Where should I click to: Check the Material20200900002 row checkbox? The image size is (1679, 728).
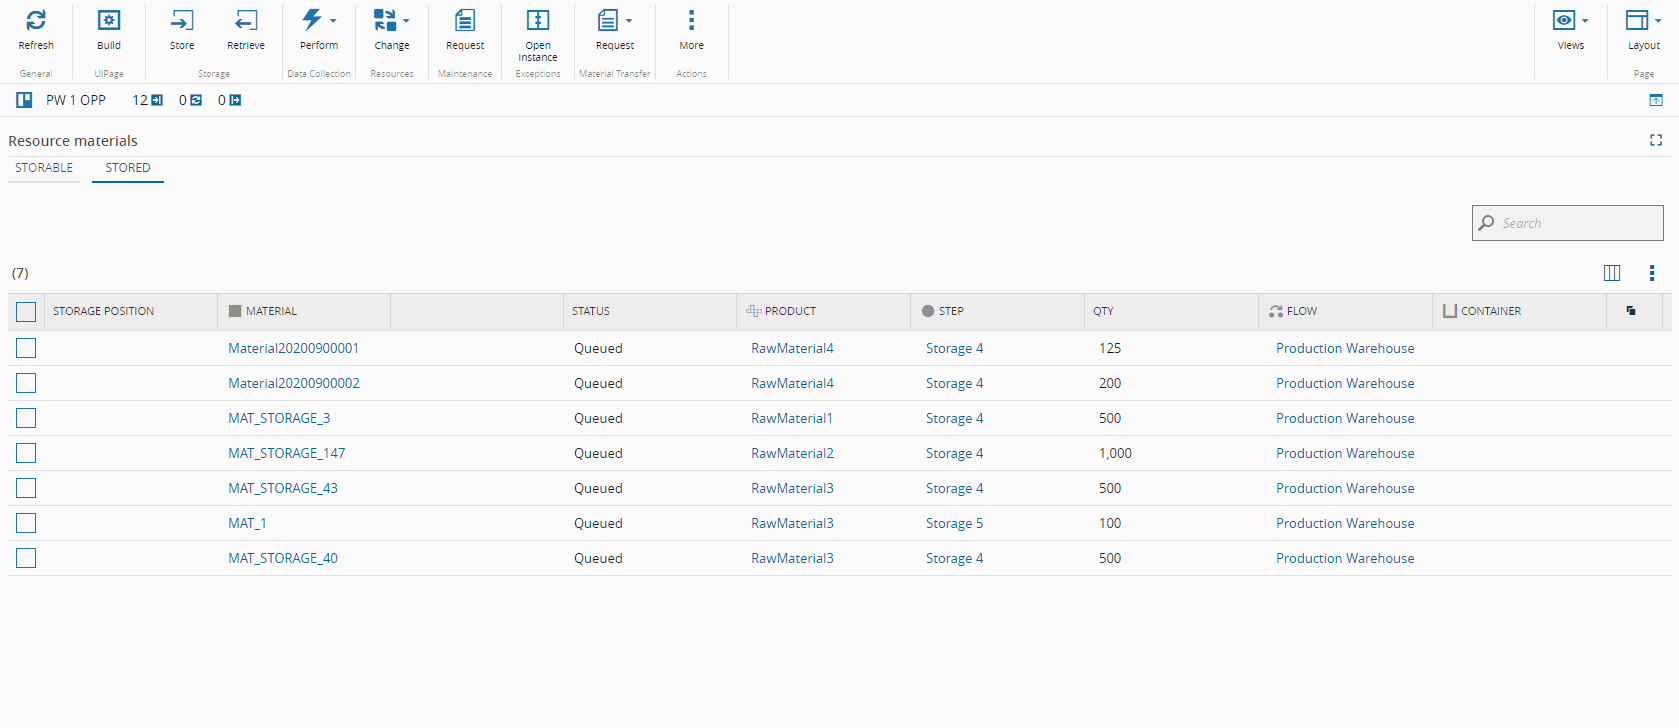(26, 383)
